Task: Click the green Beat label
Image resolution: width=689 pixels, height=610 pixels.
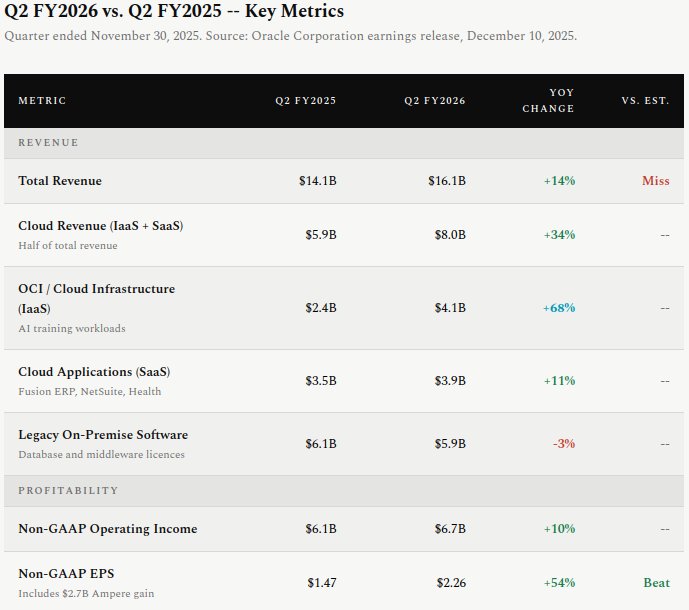Action: coord(656,583)
